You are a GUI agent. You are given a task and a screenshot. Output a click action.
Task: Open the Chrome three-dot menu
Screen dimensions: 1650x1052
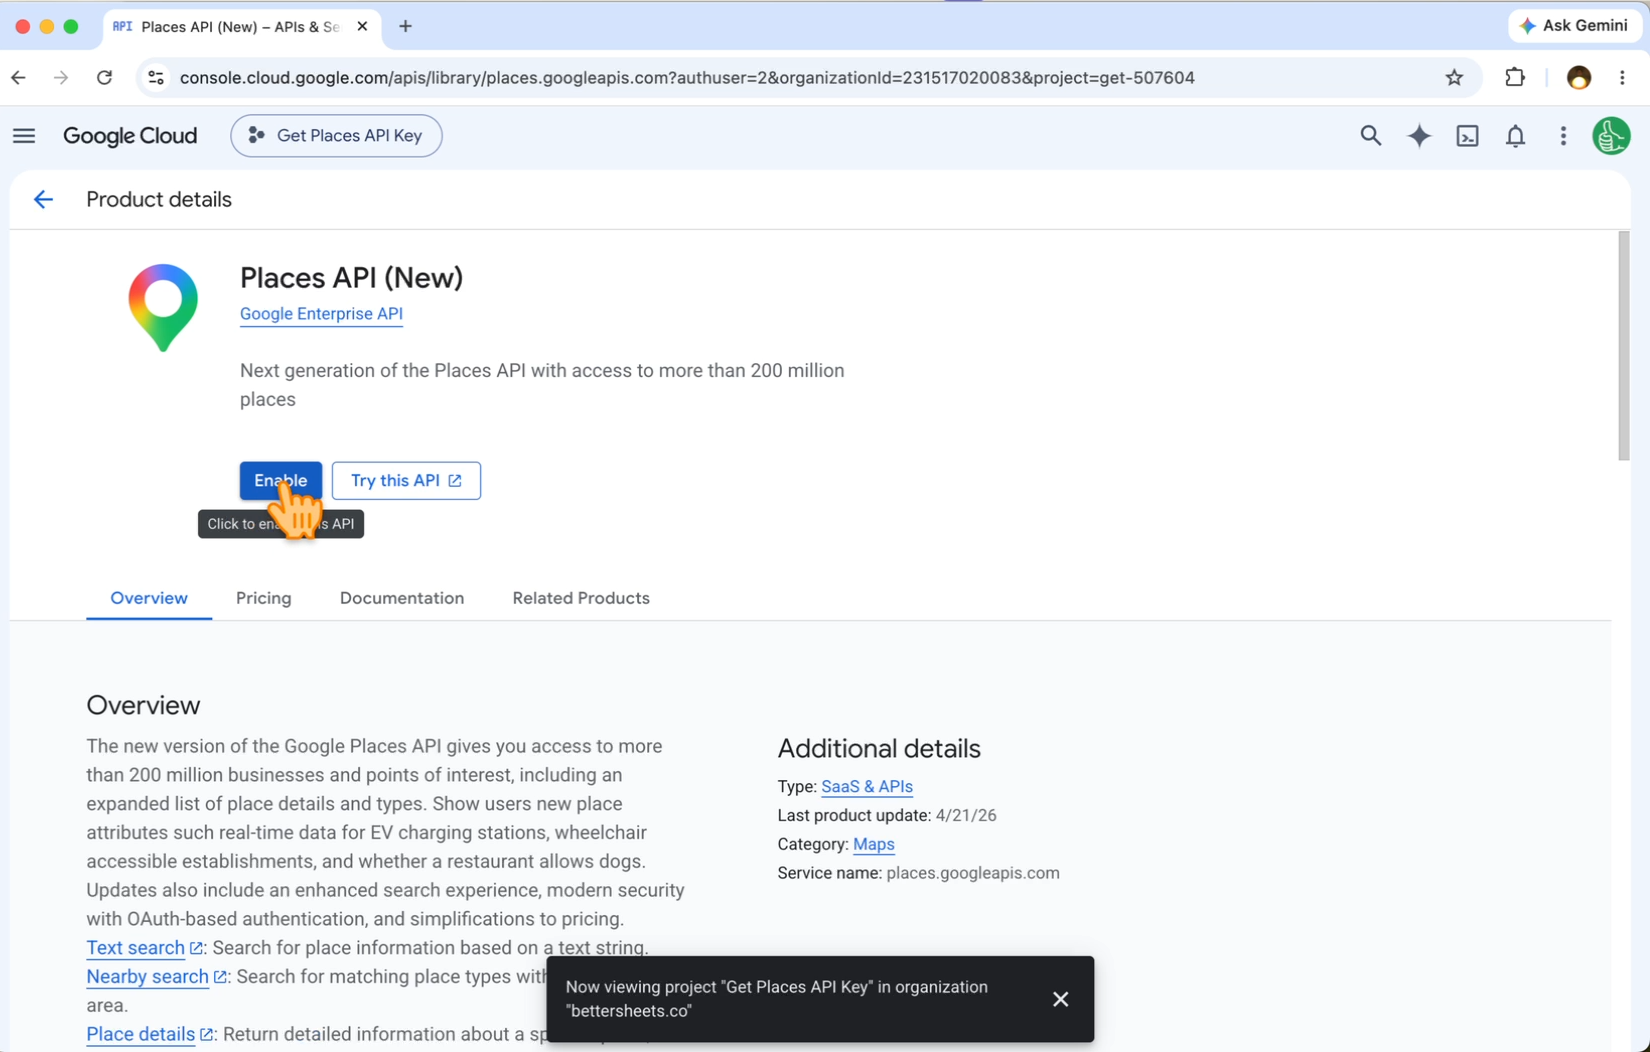pyautogui.click(x=1622, y=78)
